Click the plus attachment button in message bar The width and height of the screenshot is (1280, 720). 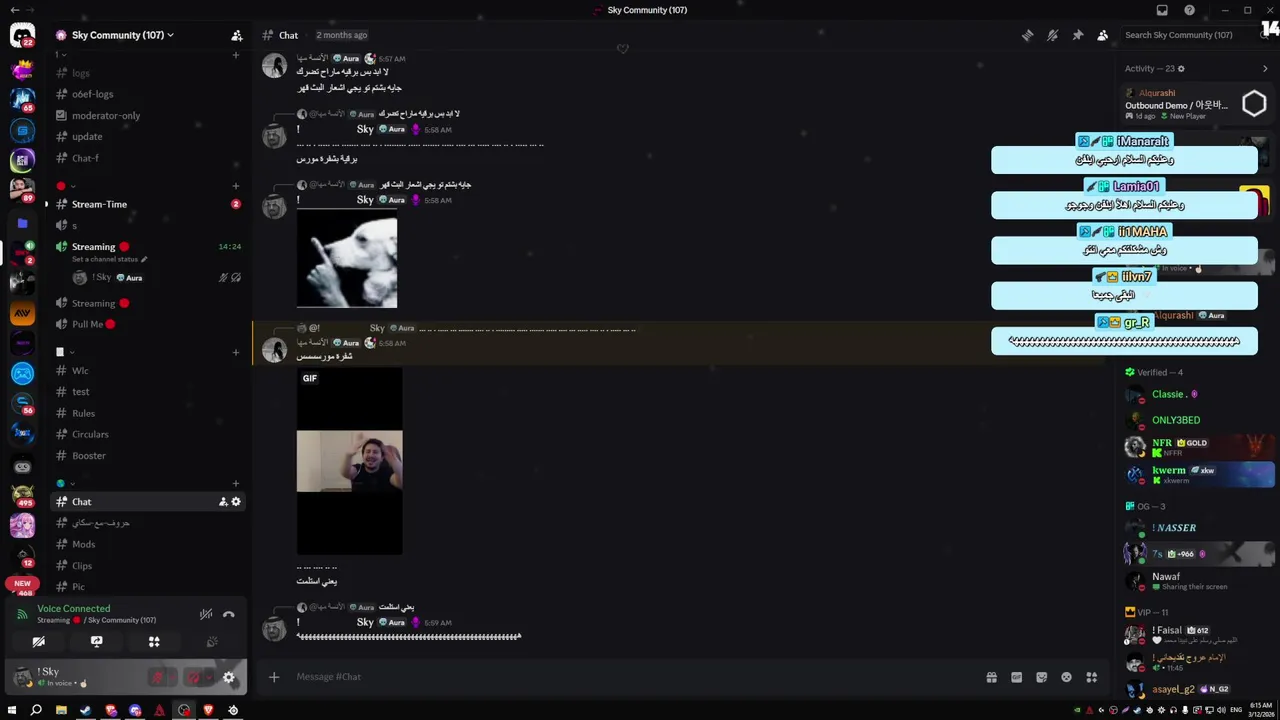pyautogui.click(x=273, y=677)
